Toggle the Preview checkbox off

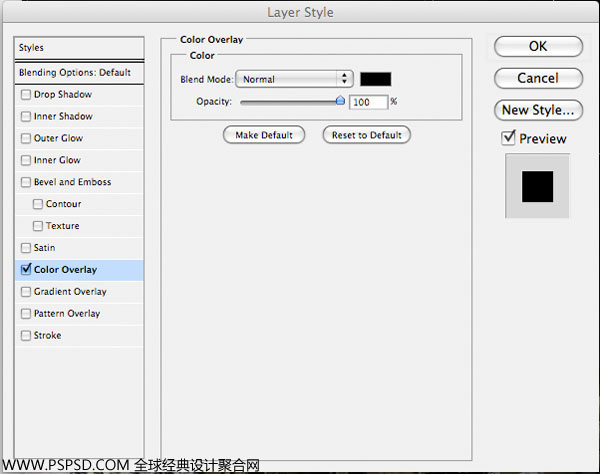point(508,138)
